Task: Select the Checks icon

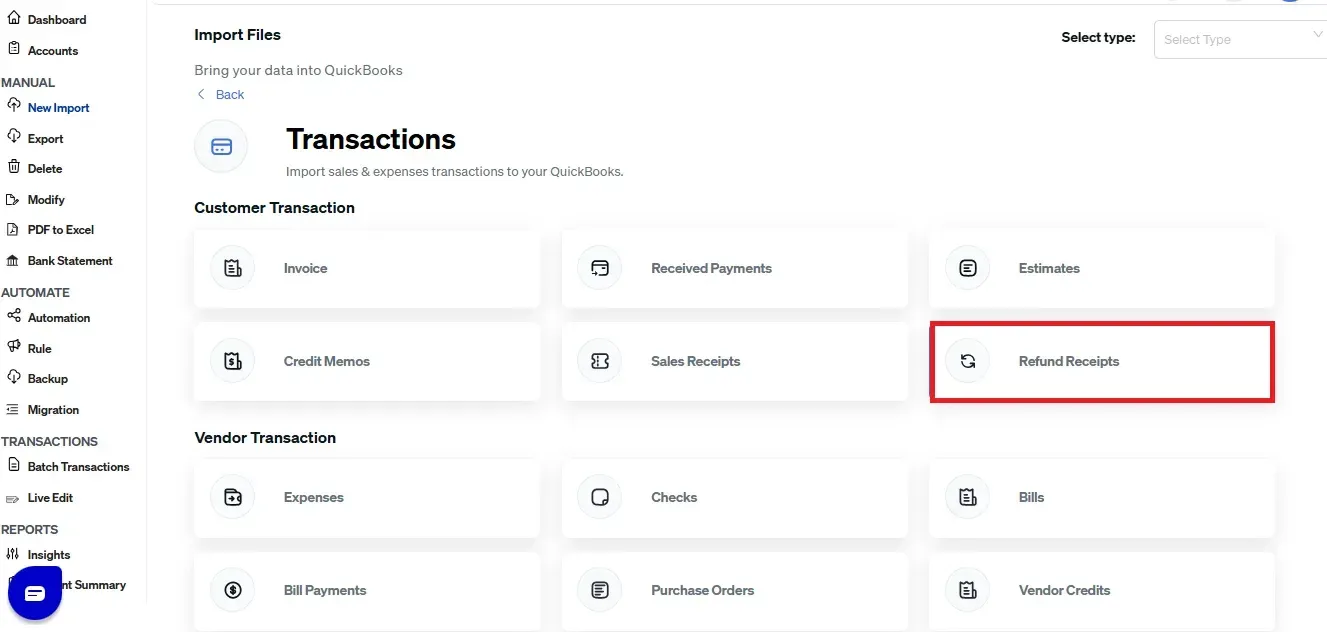Action: [x=600, y=497]
